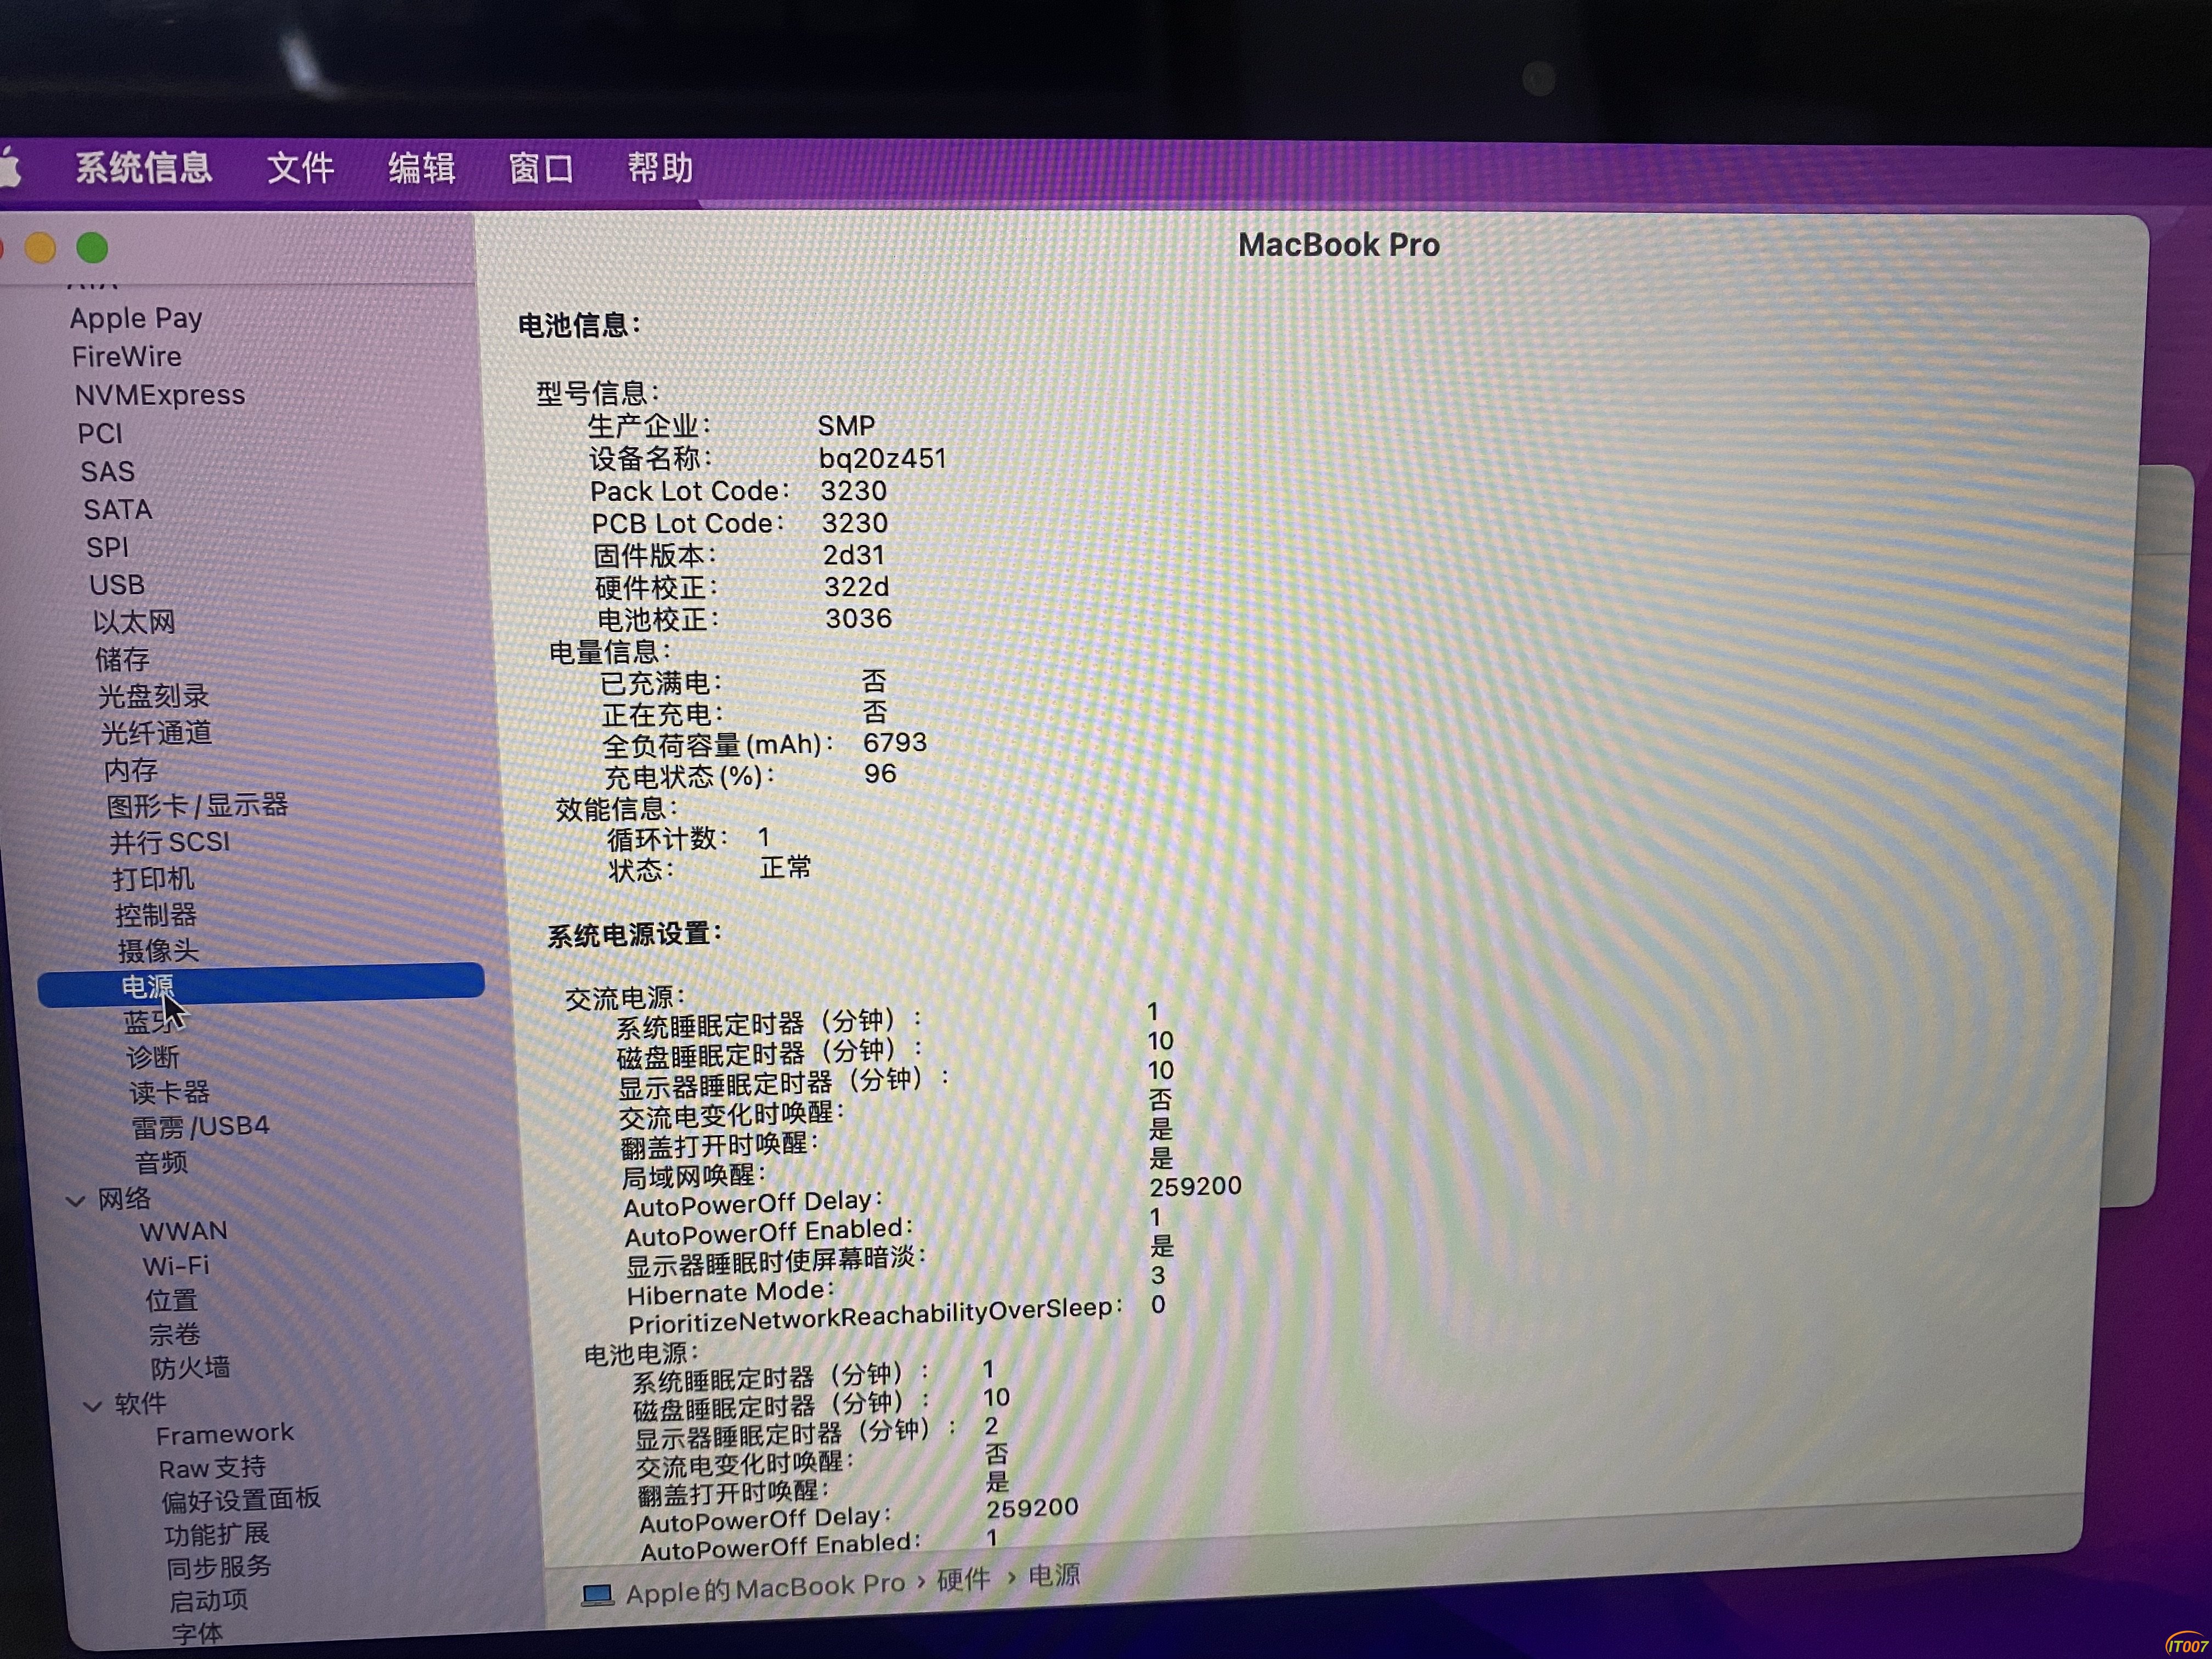The width and height of the screenshot is (2212, 1659).
Task: Collapse the 软件 section chevron
Action: pos(93,1406)
